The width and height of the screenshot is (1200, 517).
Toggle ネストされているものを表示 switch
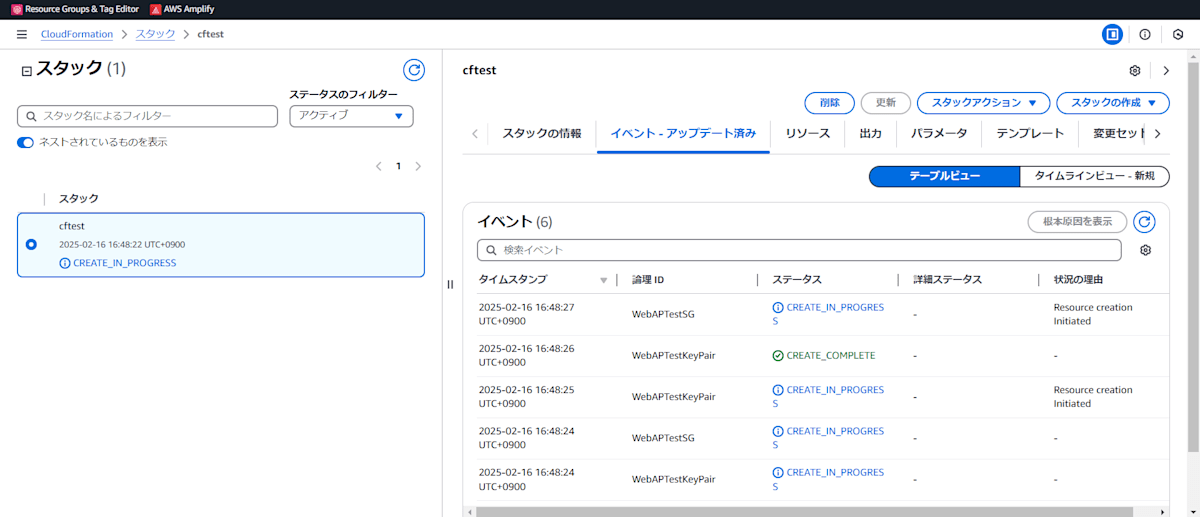[x=26, y=142]
